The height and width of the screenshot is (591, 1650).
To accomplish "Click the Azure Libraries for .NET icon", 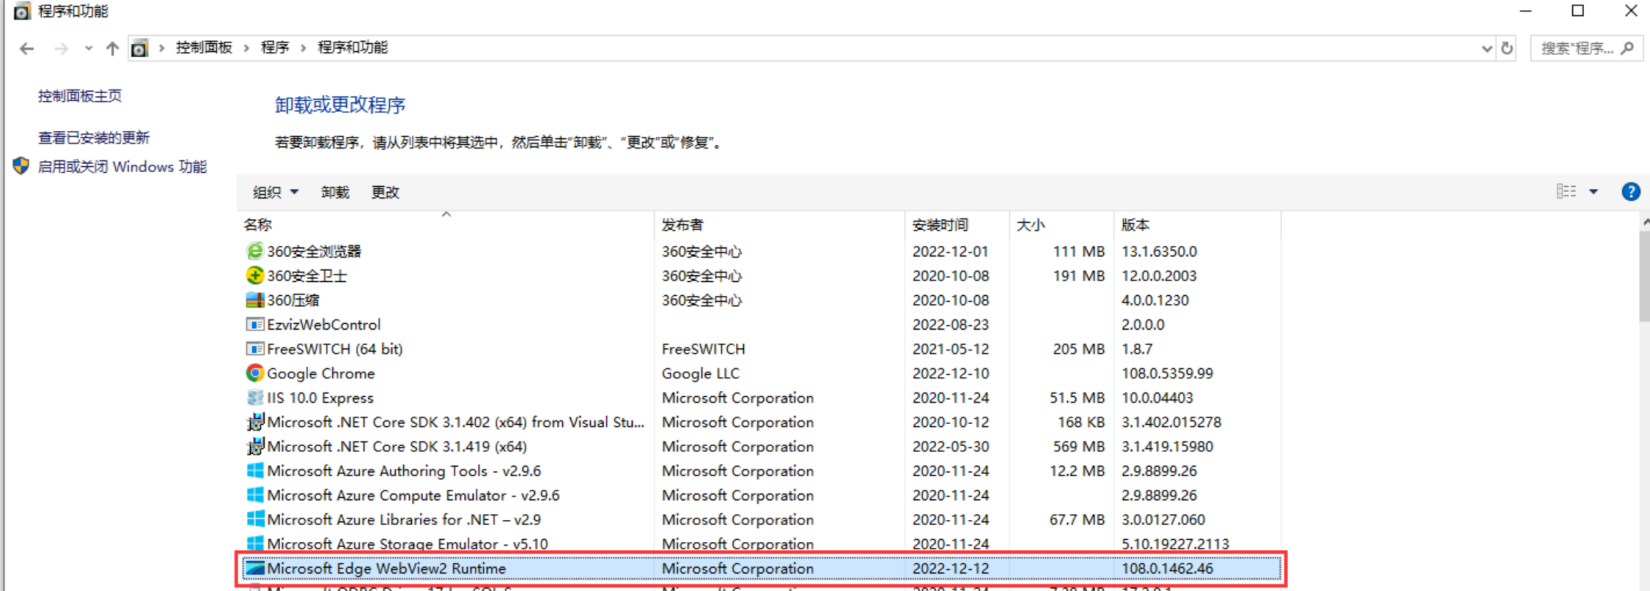I will coord(255,519).
